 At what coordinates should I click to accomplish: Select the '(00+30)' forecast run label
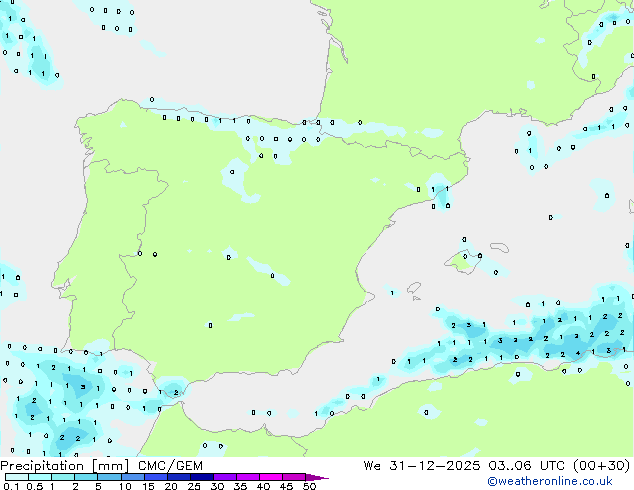click(x=602, y=466)
